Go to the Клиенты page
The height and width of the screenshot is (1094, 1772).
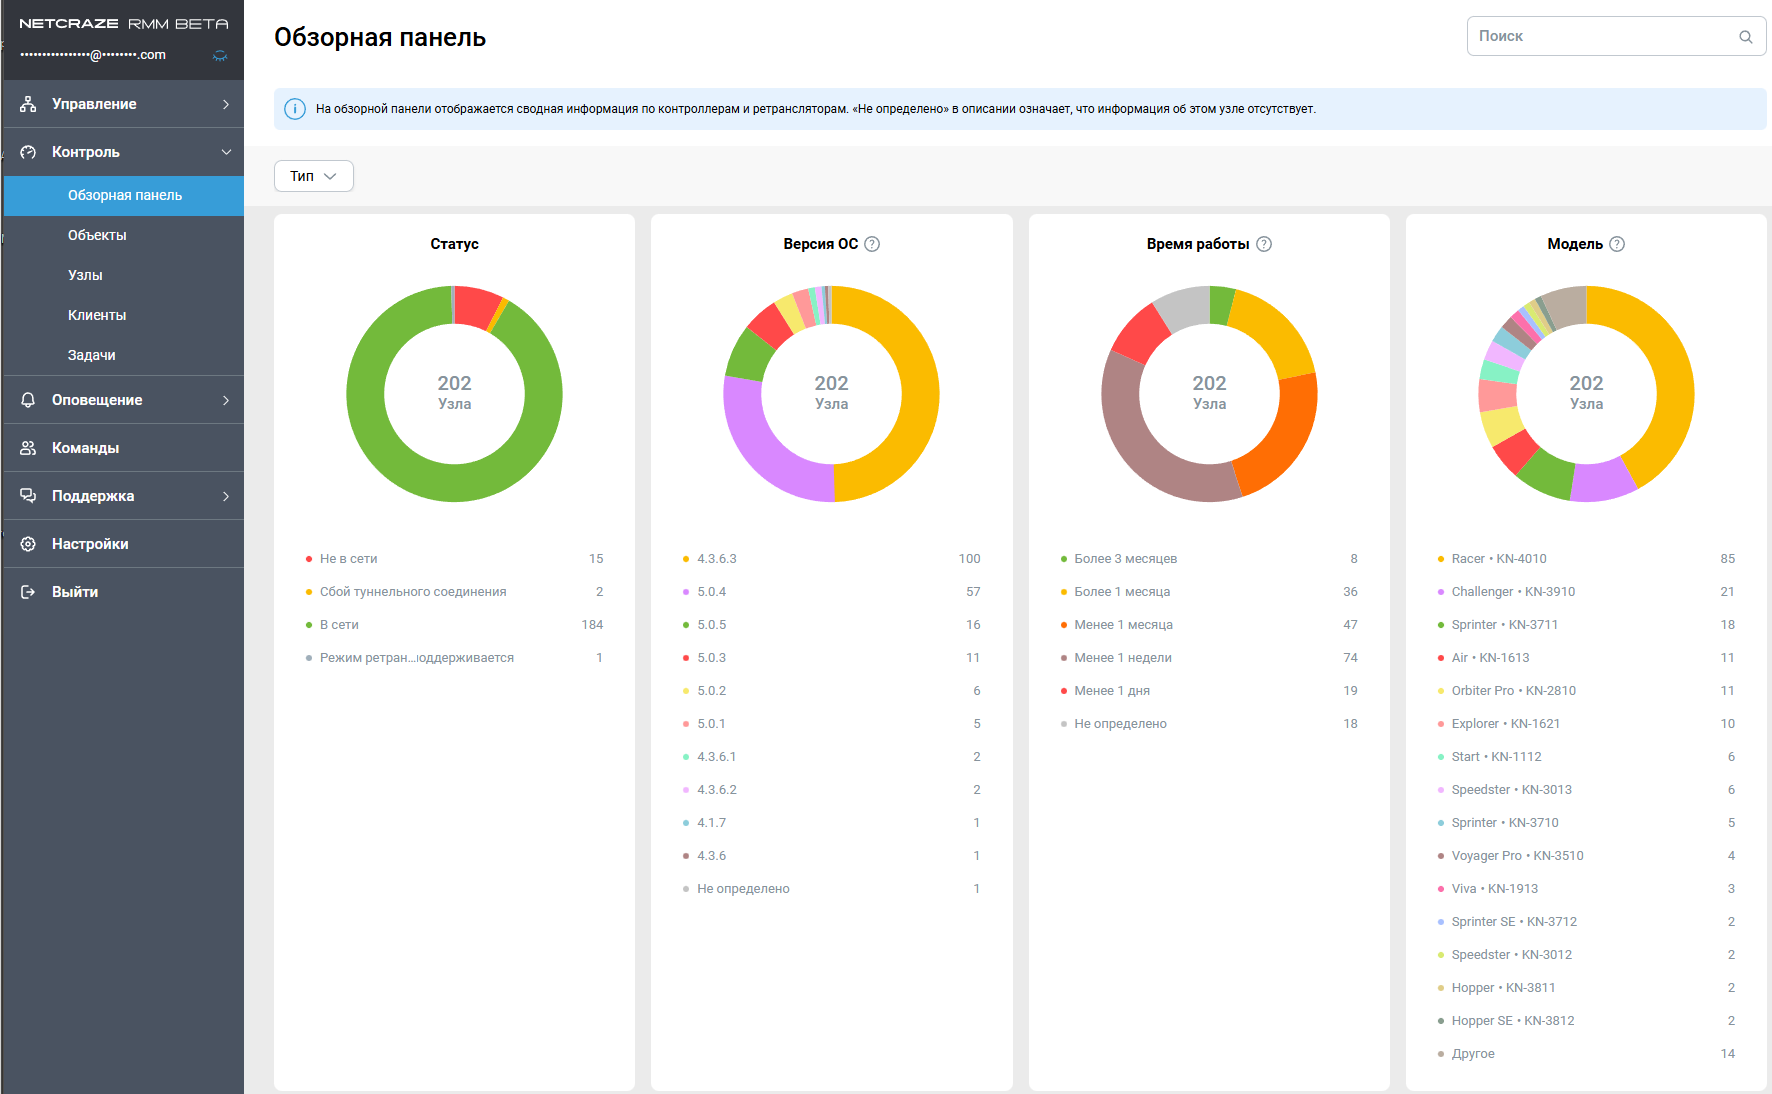[x=97, y=315]
